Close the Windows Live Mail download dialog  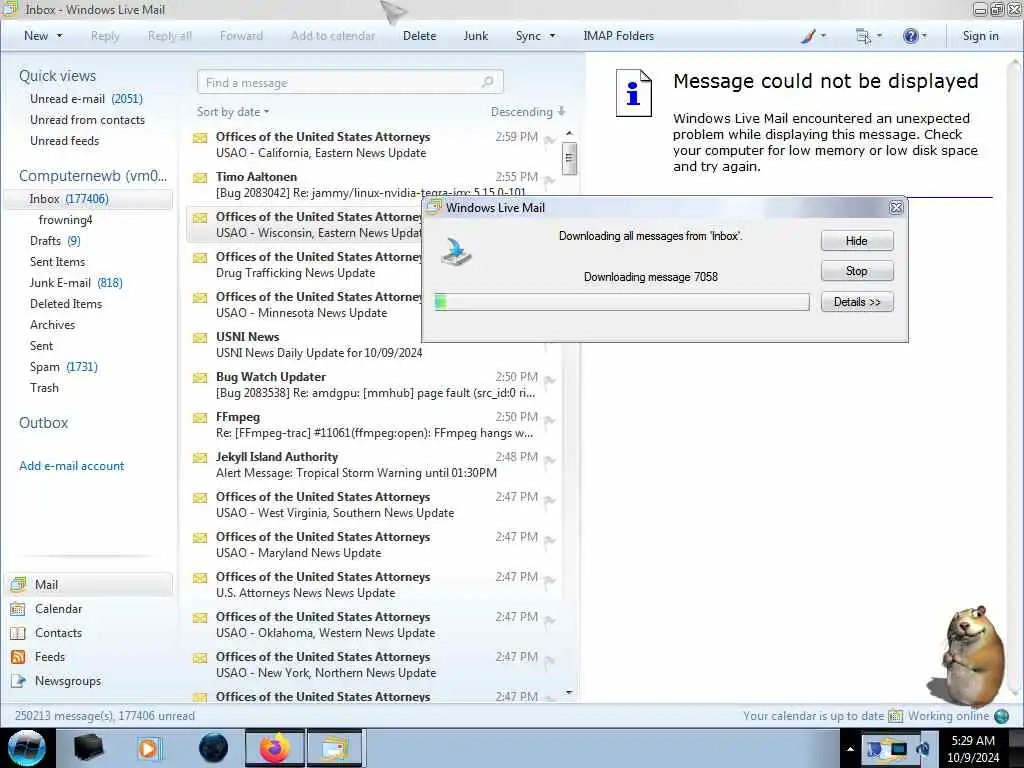tap(896, 207)
